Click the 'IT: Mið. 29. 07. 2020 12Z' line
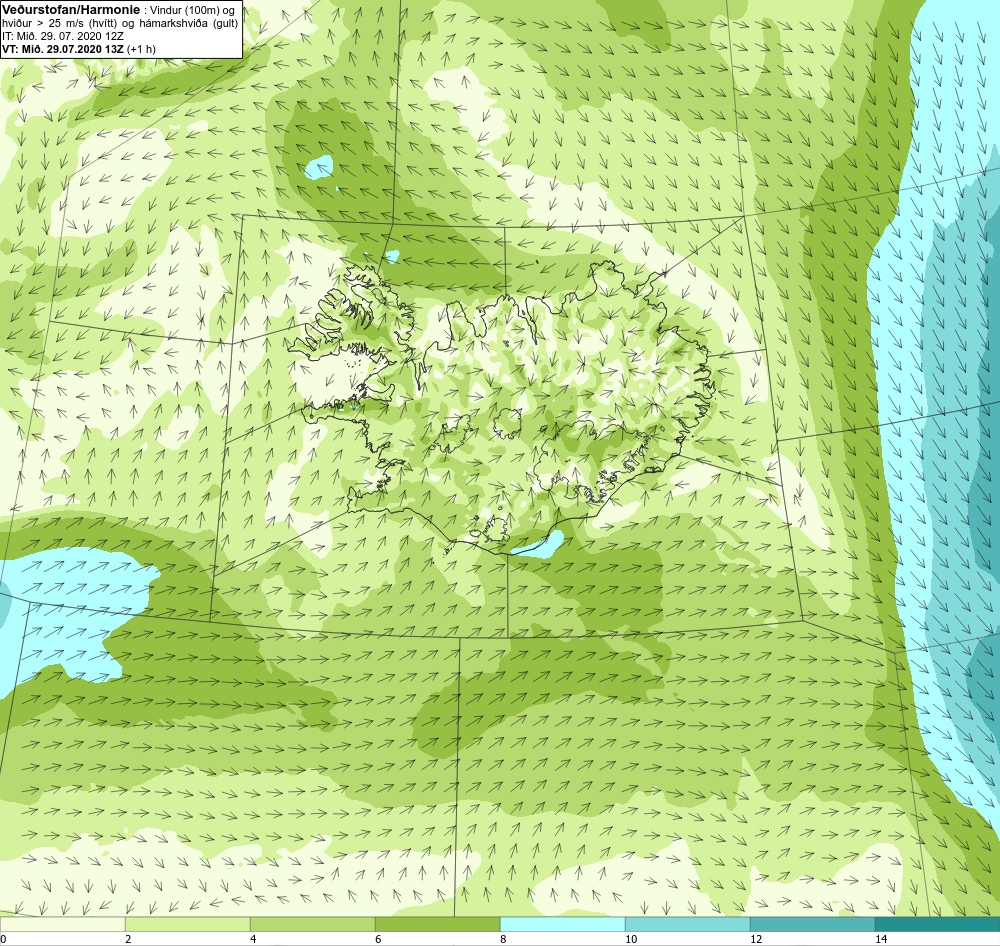Screen dimensions: 1000x946 coord(63,36)
